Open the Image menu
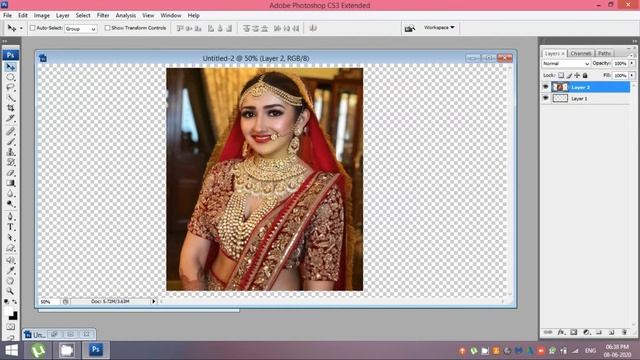Screen dimensions: 640x360 coord(42,16)
